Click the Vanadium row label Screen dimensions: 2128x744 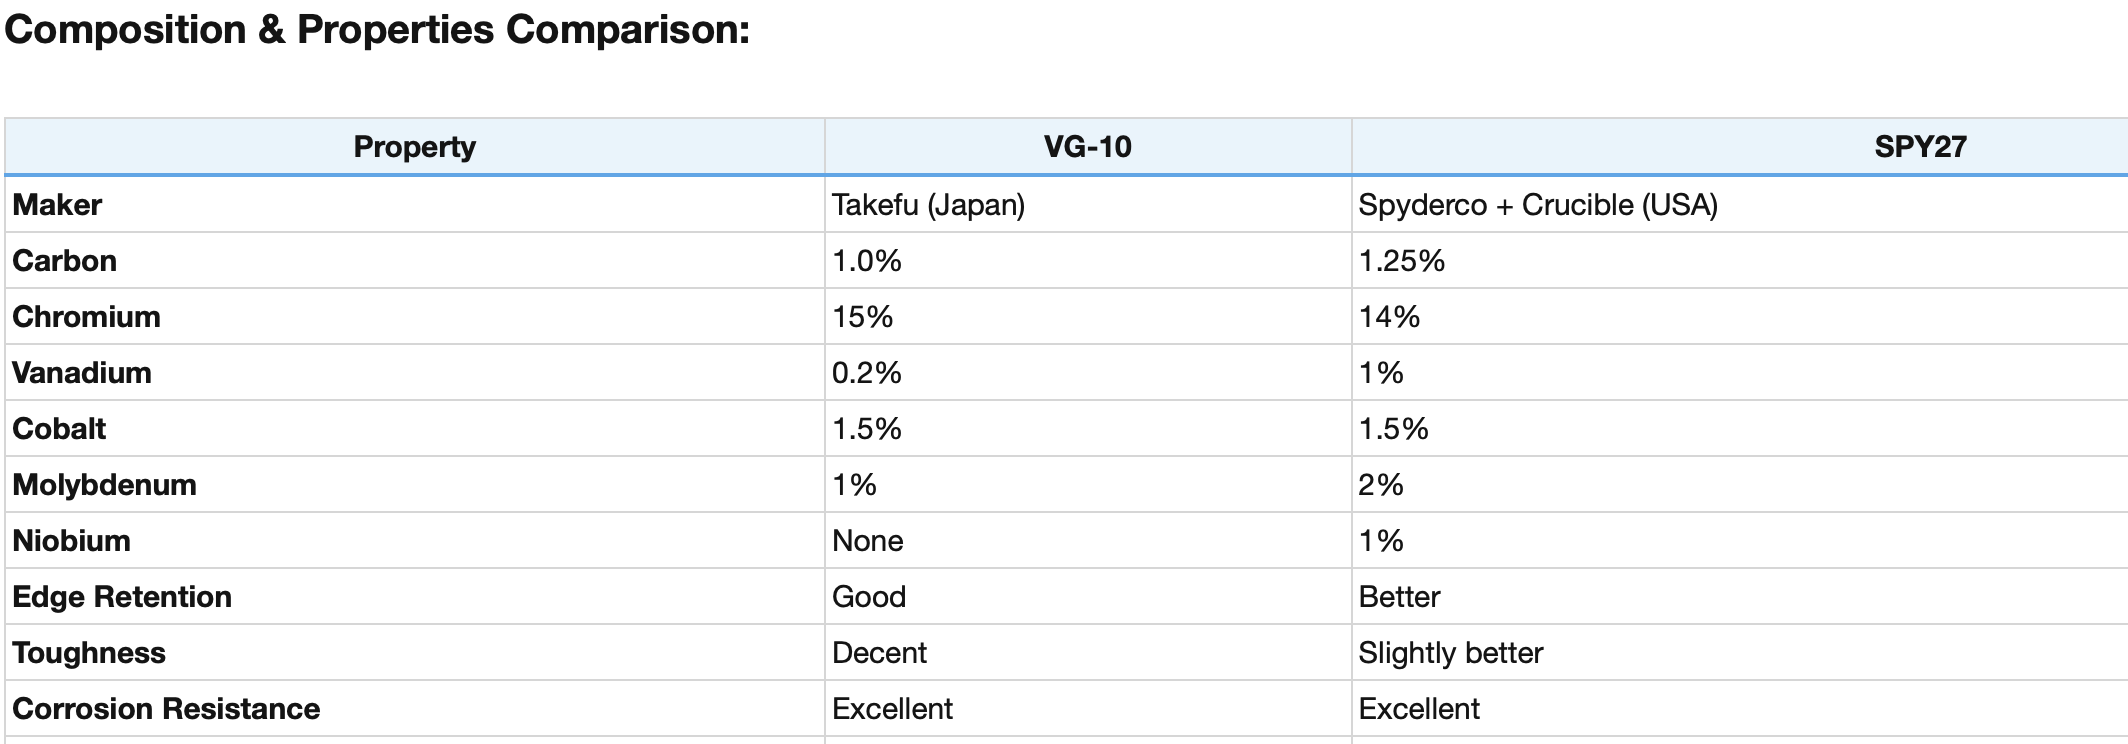click(x=82, y=373)
